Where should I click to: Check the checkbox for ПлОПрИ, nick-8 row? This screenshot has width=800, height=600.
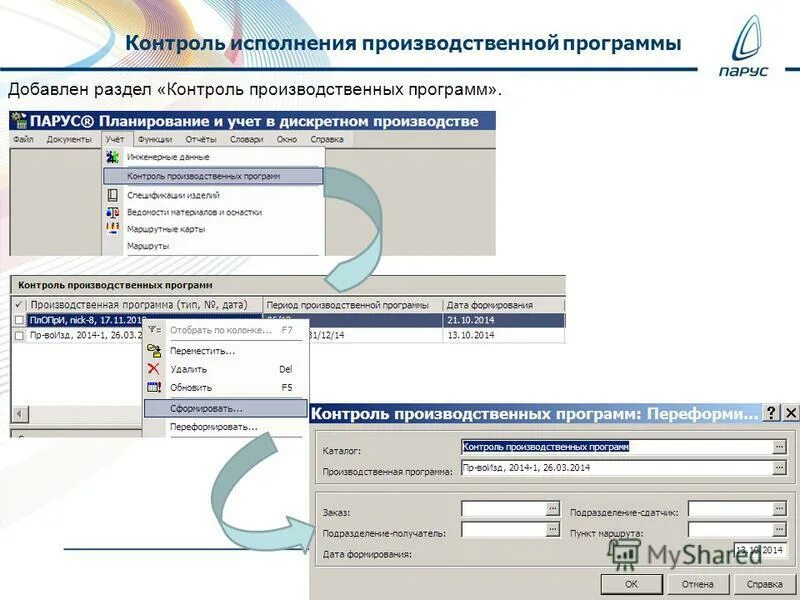pos(18,317)
